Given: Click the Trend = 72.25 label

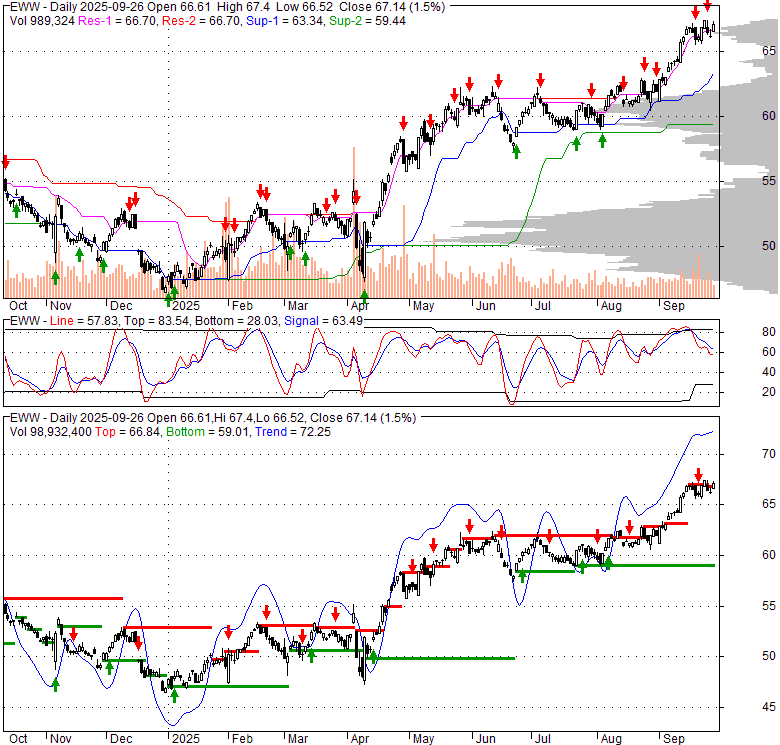Looking at the screenshot, I should 293,432.
